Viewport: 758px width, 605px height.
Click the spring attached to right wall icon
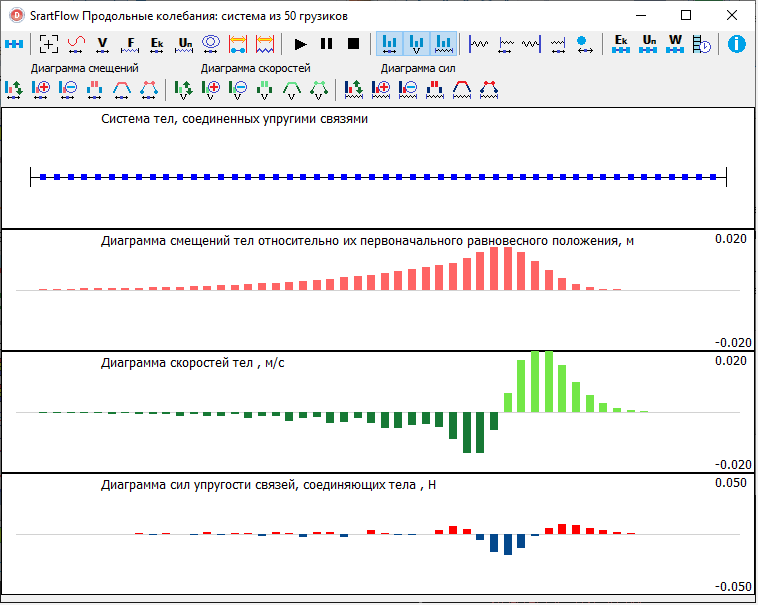(531, 44)
